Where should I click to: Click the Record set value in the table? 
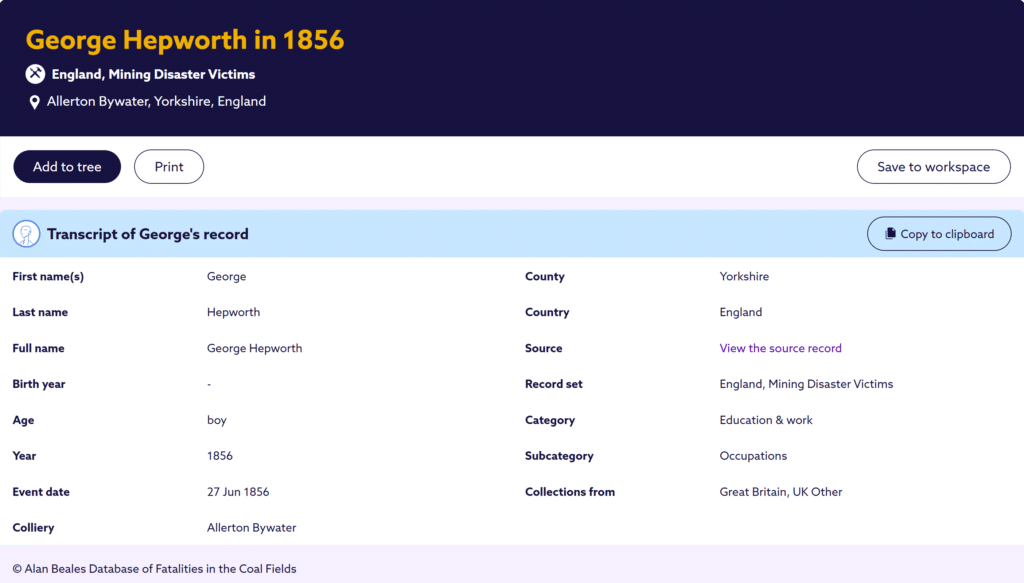[806, 384]
